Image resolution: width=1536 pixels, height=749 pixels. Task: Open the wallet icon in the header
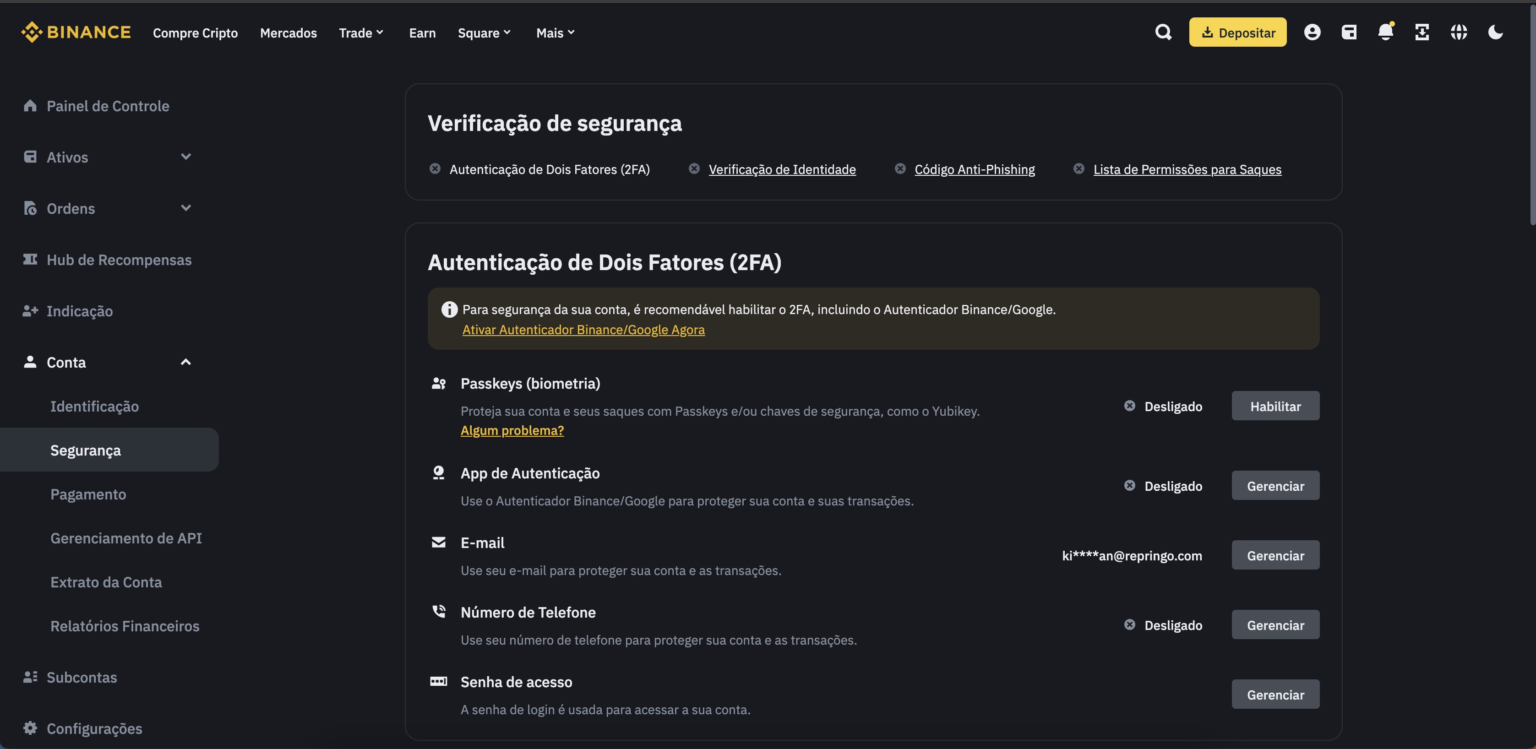tap(1349, 31)
